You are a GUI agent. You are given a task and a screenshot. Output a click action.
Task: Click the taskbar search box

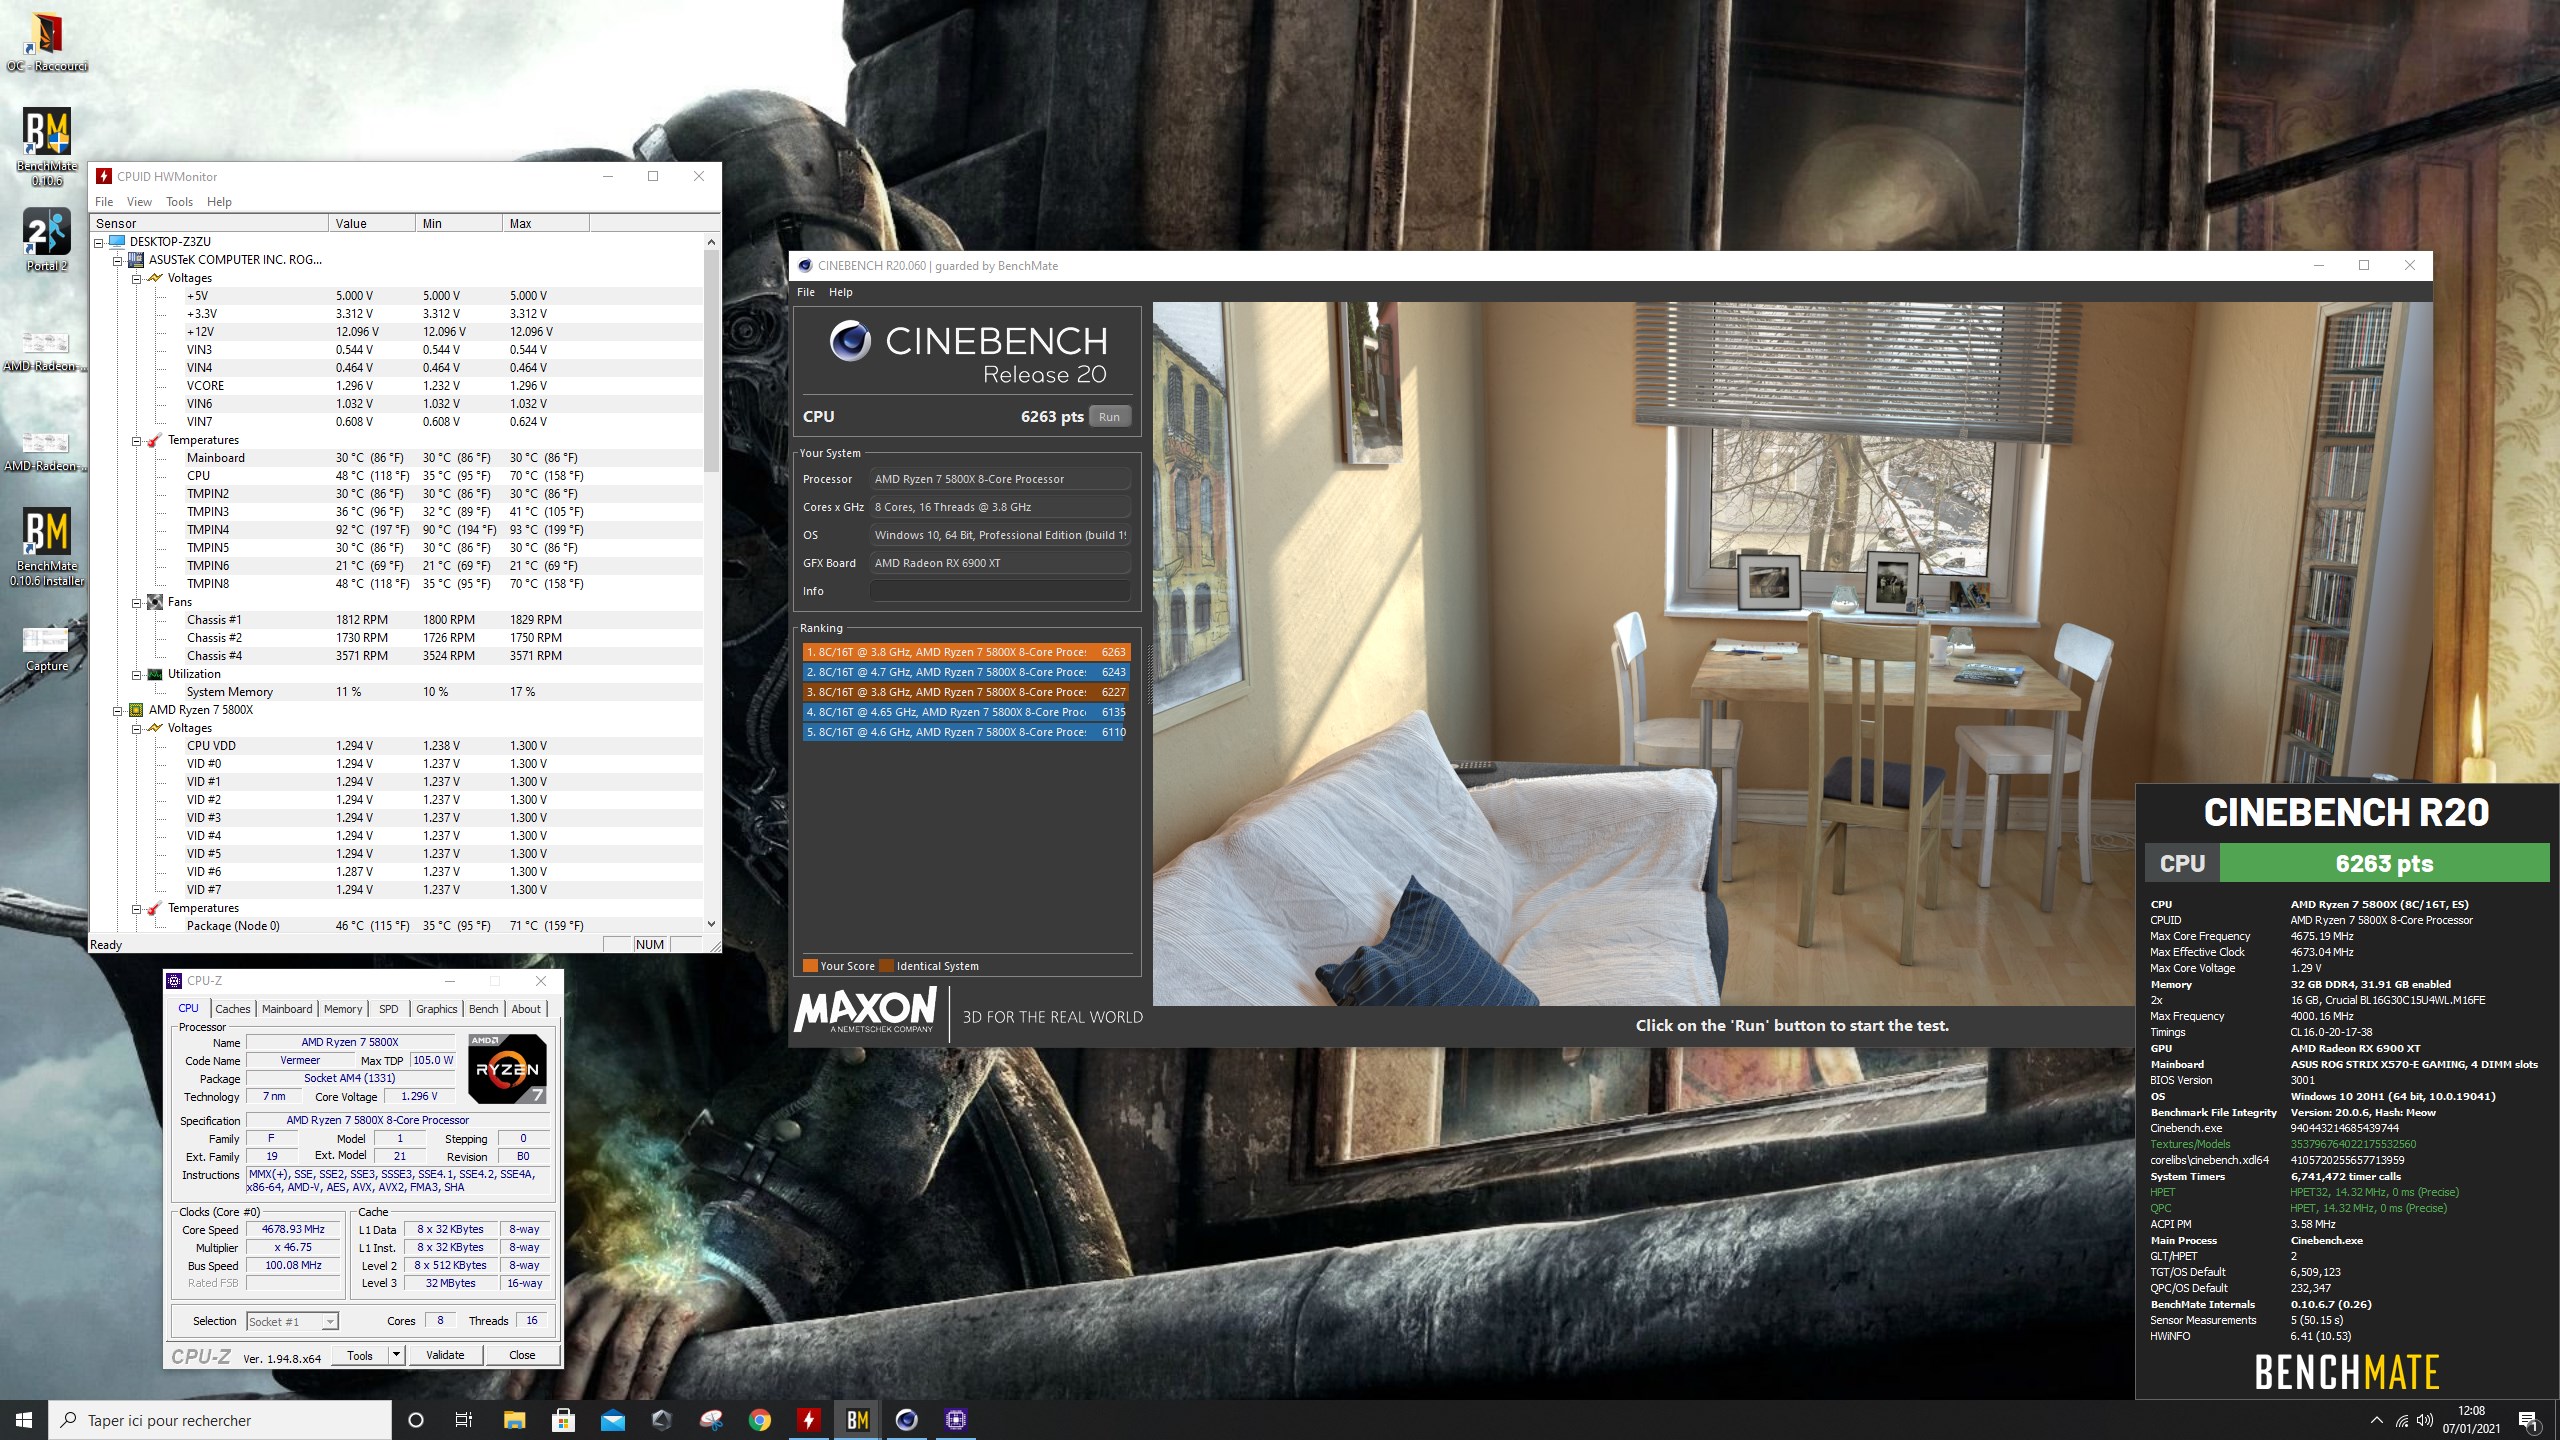tap(220, 1420)
